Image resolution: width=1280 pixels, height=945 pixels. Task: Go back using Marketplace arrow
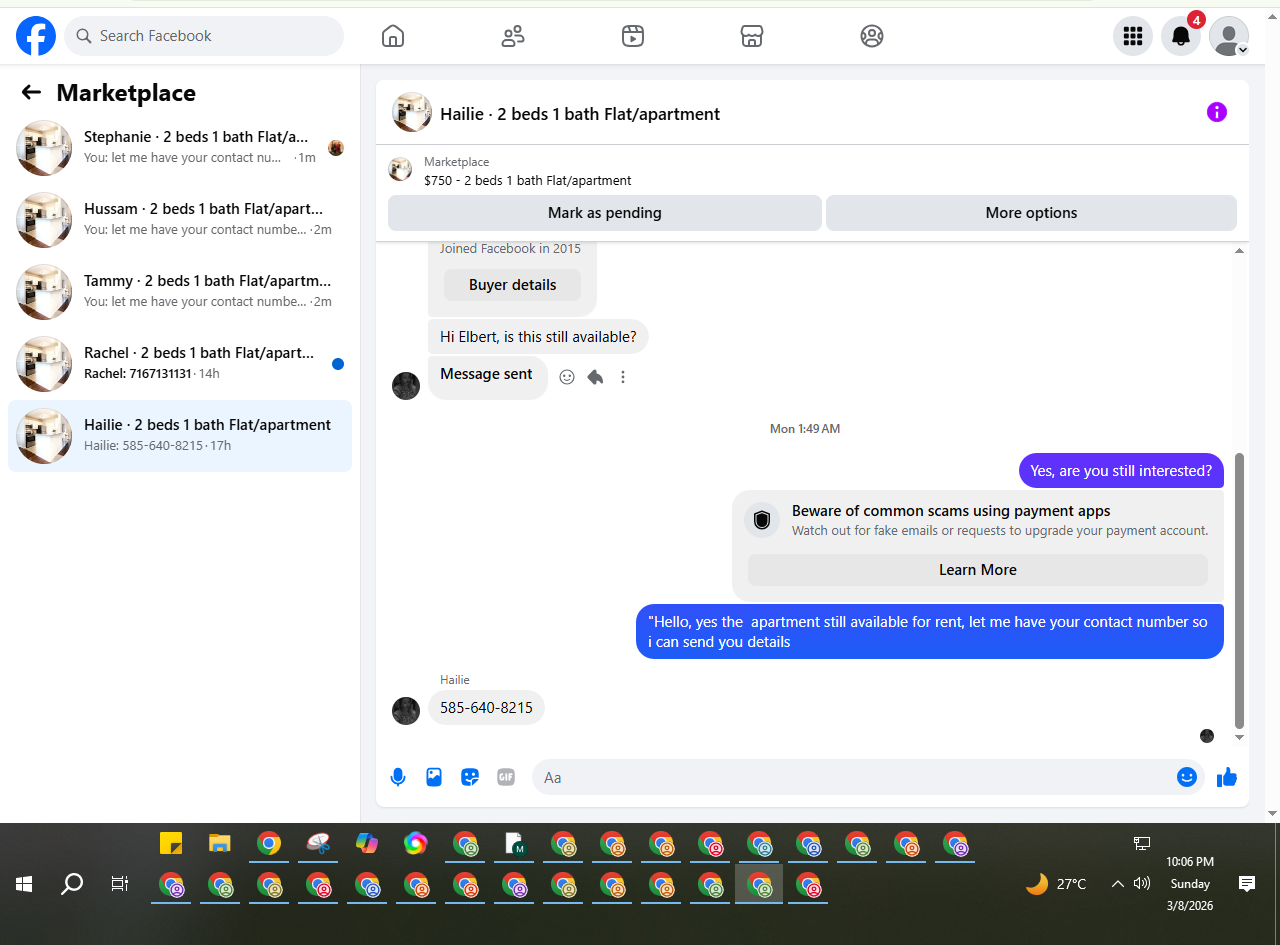pos(31,93)
